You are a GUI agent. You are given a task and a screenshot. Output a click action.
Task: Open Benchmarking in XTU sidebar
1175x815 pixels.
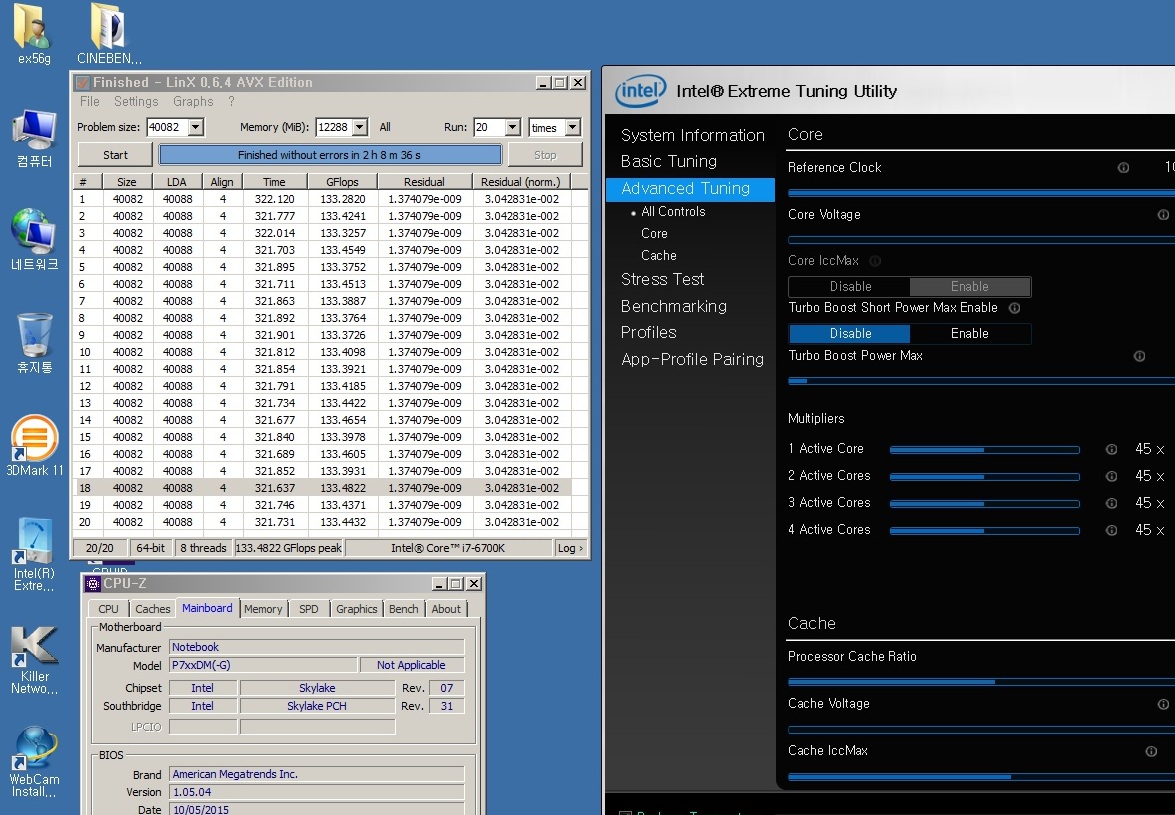click(674, 306)
